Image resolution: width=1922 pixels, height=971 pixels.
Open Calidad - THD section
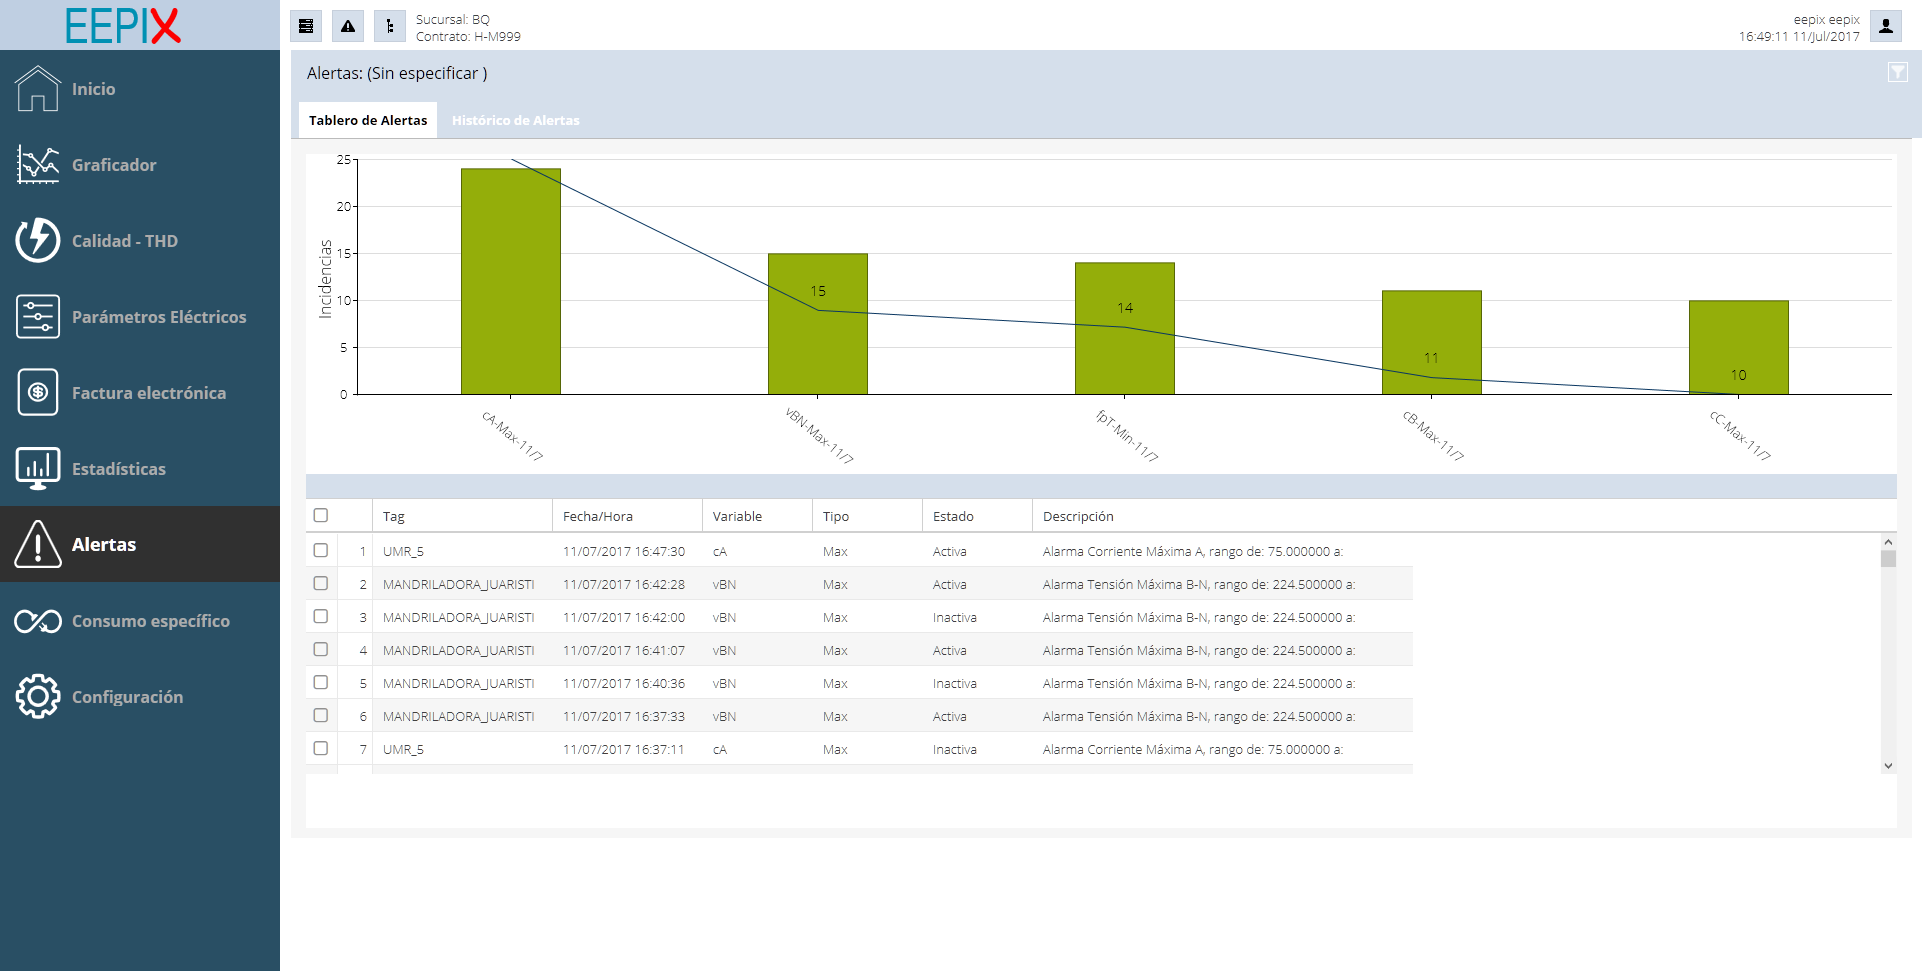click(x=124, y=241)
